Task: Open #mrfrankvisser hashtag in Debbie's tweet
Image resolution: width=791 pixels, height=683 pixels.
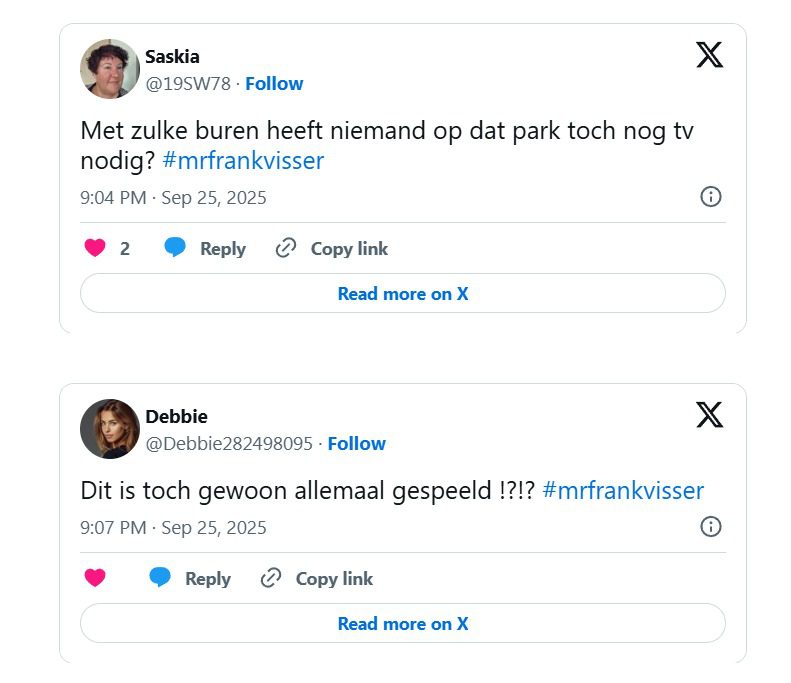Action: (623, 491)
